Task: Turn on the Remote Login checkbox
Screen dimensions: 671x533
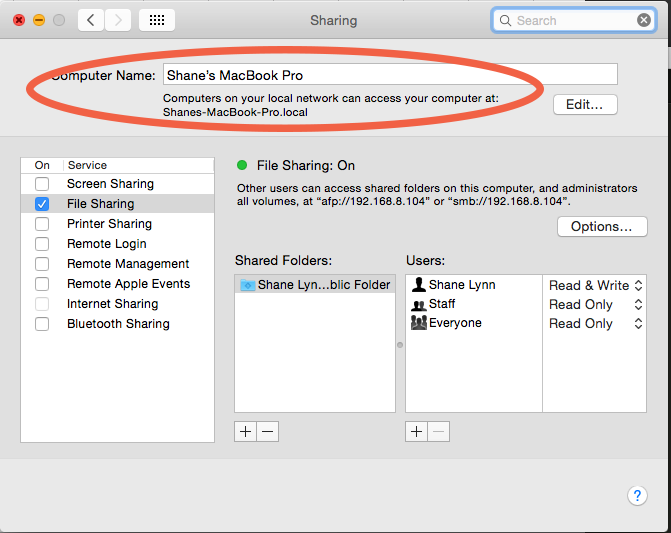Action: 42,244
